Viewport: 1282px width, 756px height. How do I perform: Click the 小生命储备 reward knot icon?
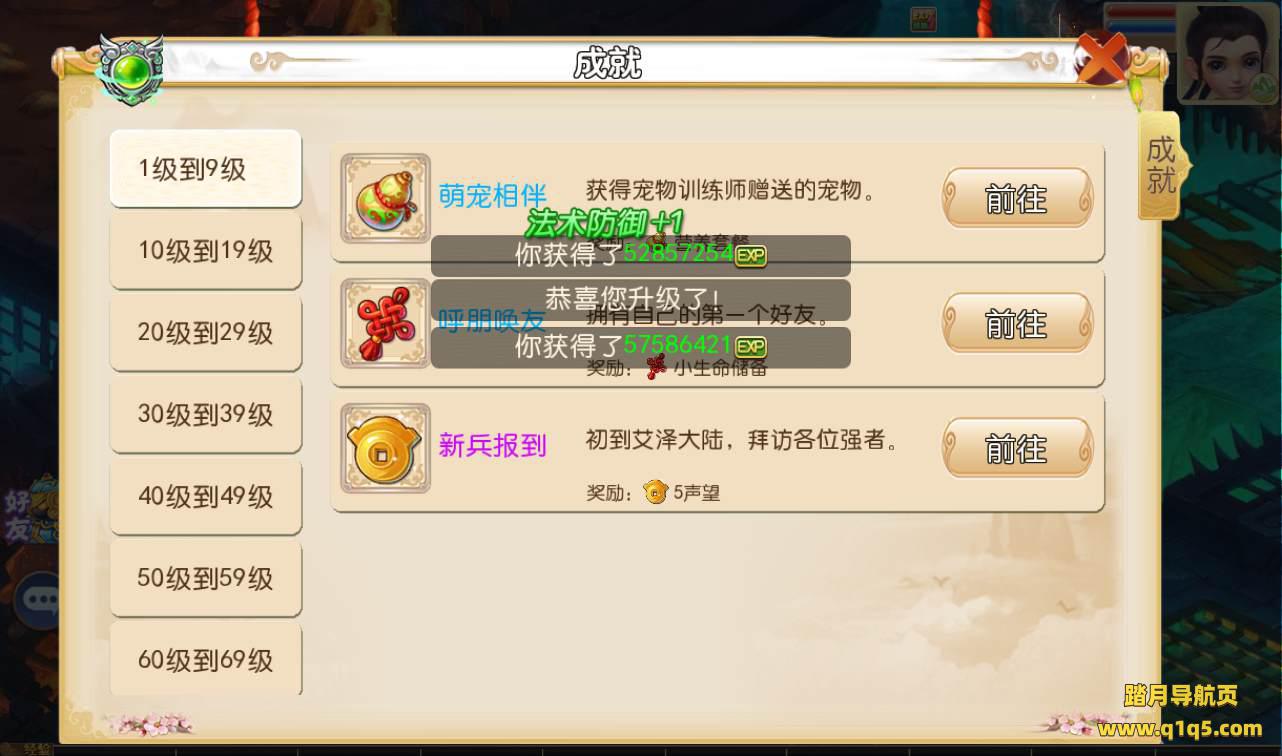[x=656, y=368]
